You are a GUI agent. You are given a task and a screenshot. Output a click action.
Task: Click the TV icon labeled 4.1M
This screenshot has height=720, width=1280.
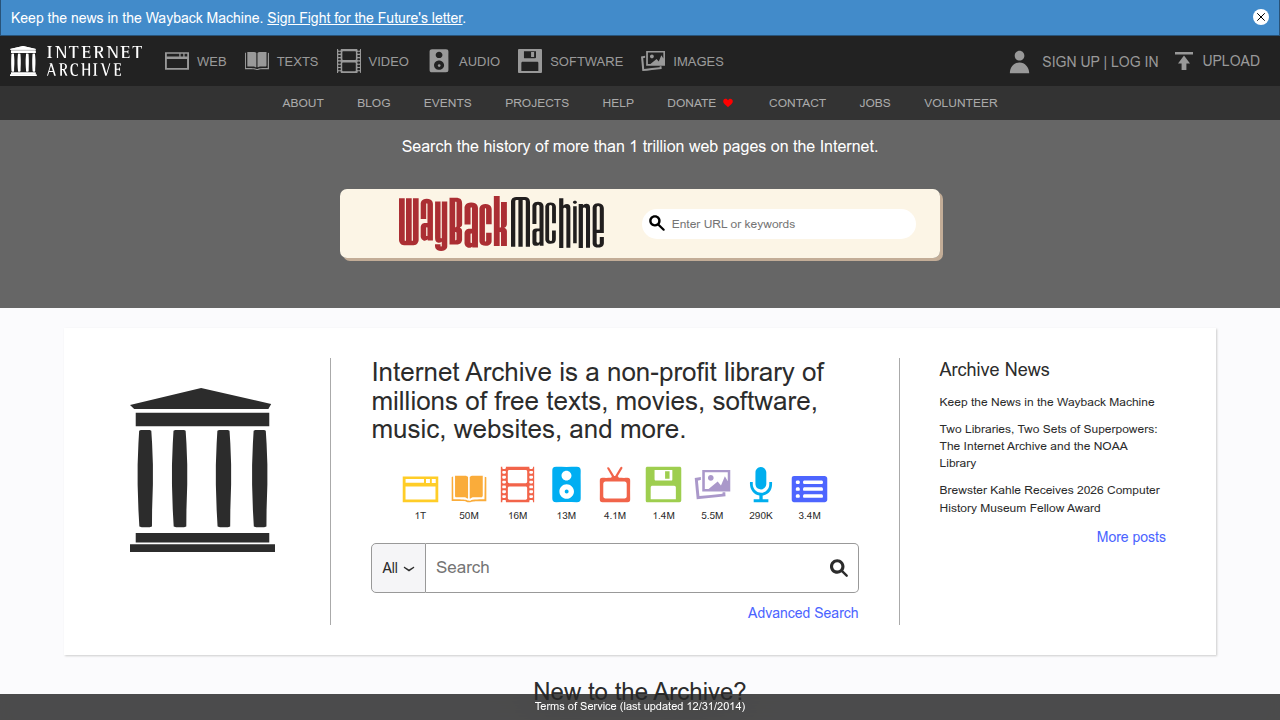(x=615, y=485)
